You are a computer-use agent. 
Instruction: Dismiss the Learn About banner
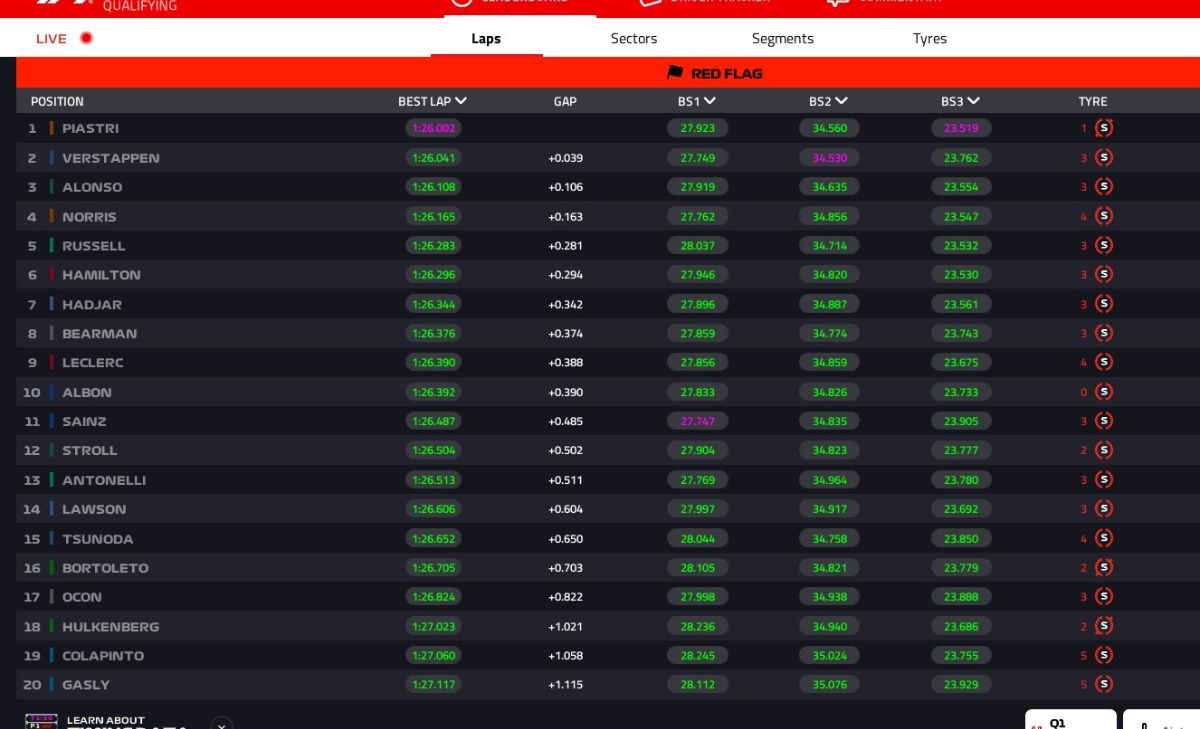click(x=222, y=722)
